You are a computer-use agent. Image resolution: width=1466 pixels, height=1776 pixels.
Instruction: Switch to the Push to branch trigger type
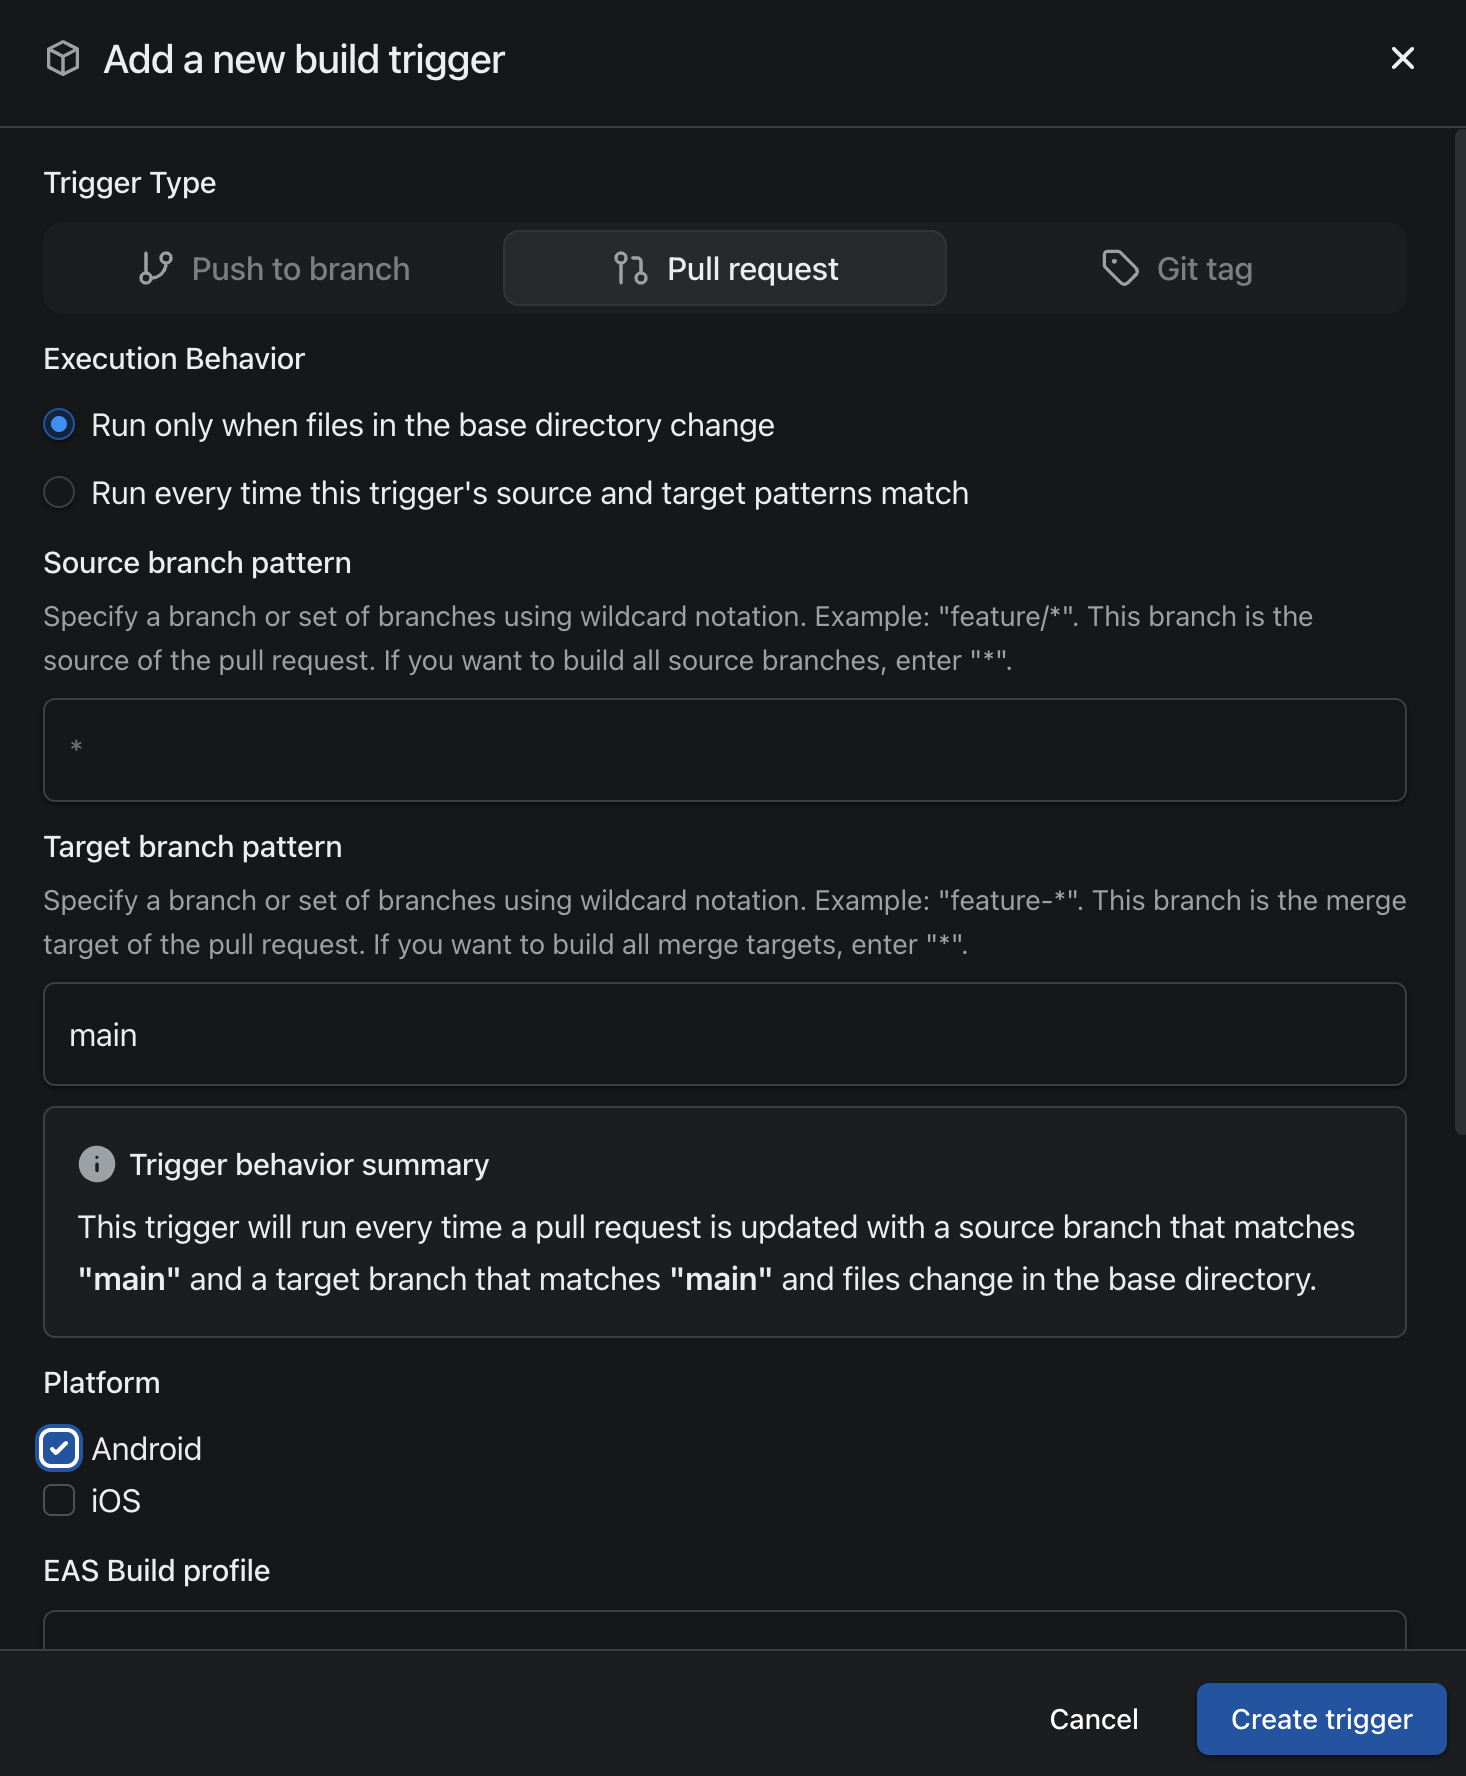click(x=273, y=268)
